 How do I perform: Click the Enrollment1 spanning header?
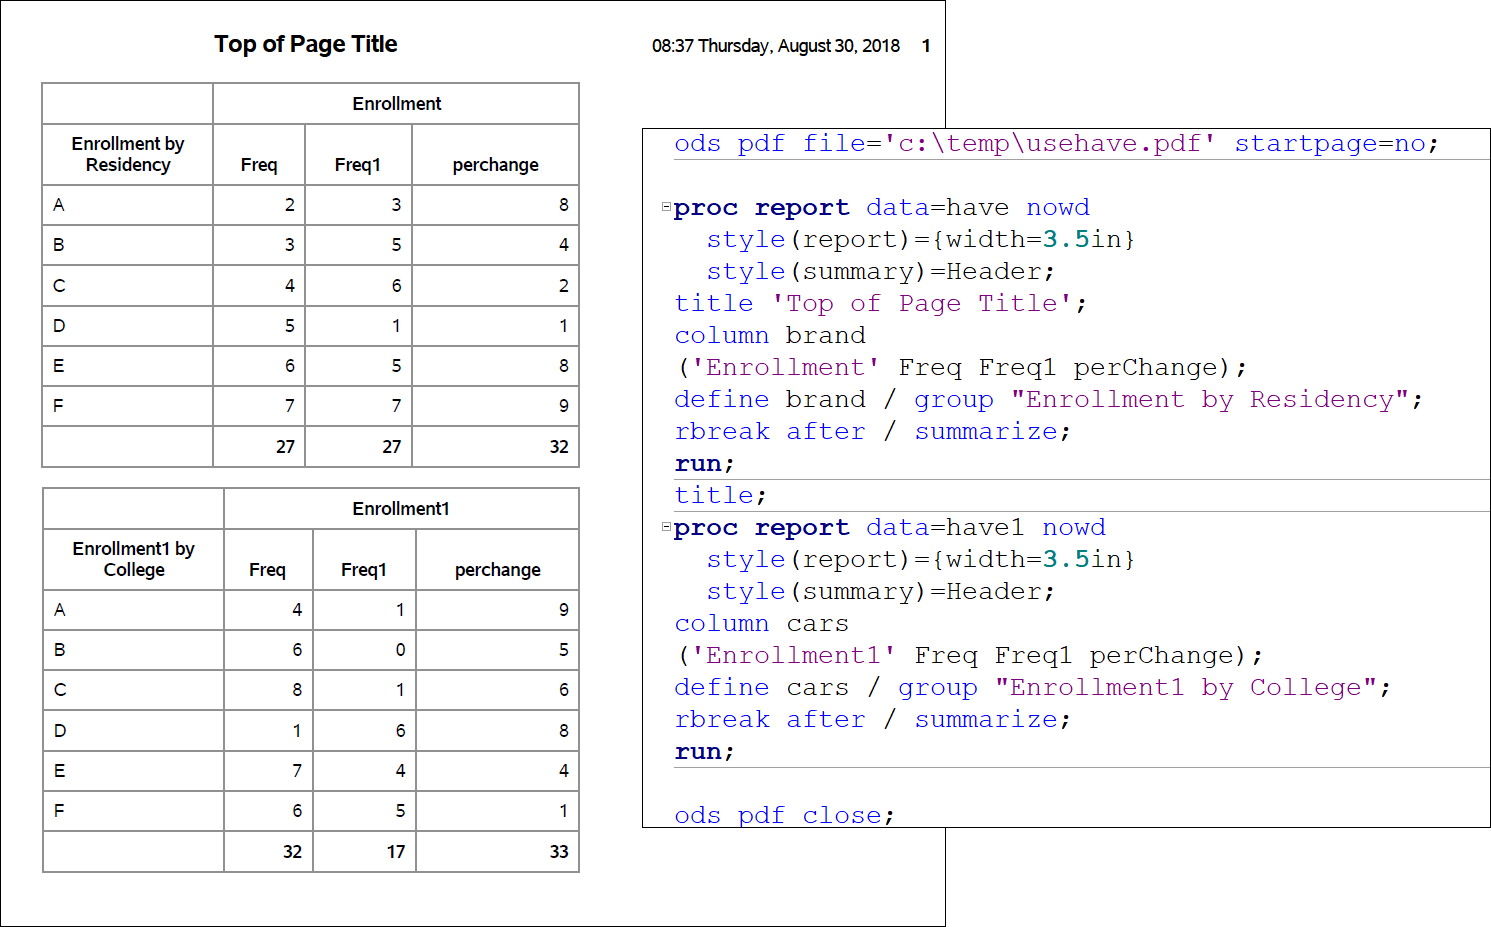tap(400, 508)
